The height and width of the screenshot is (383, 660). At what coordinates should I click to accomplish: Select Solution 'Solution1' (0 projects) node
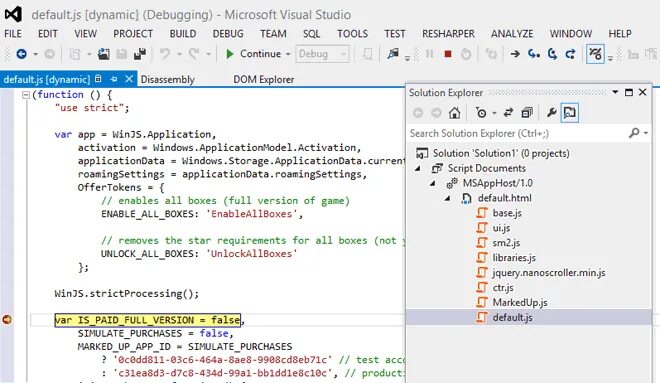point(501,153)
